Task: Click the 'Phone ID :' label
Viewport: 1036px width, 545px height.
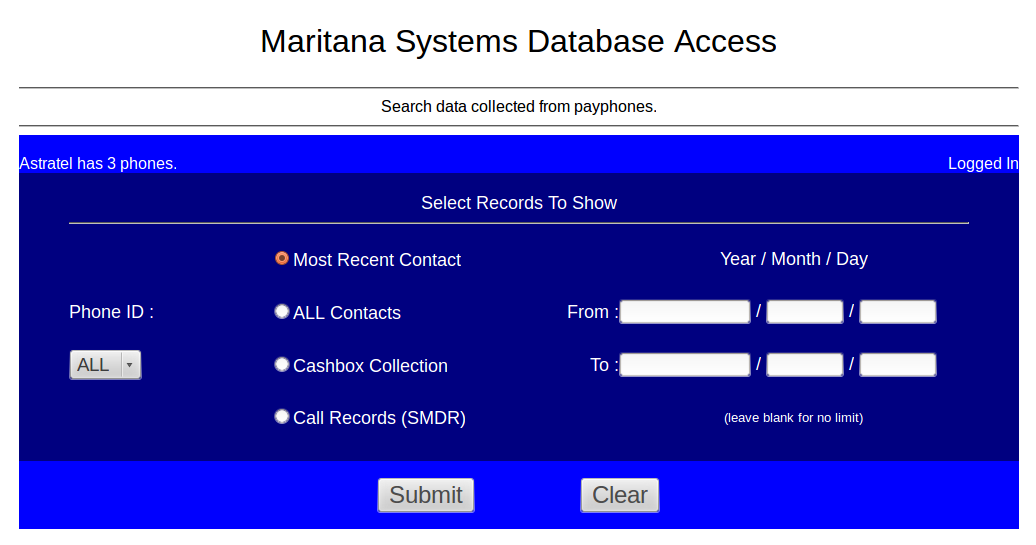Action: [111, 312]
